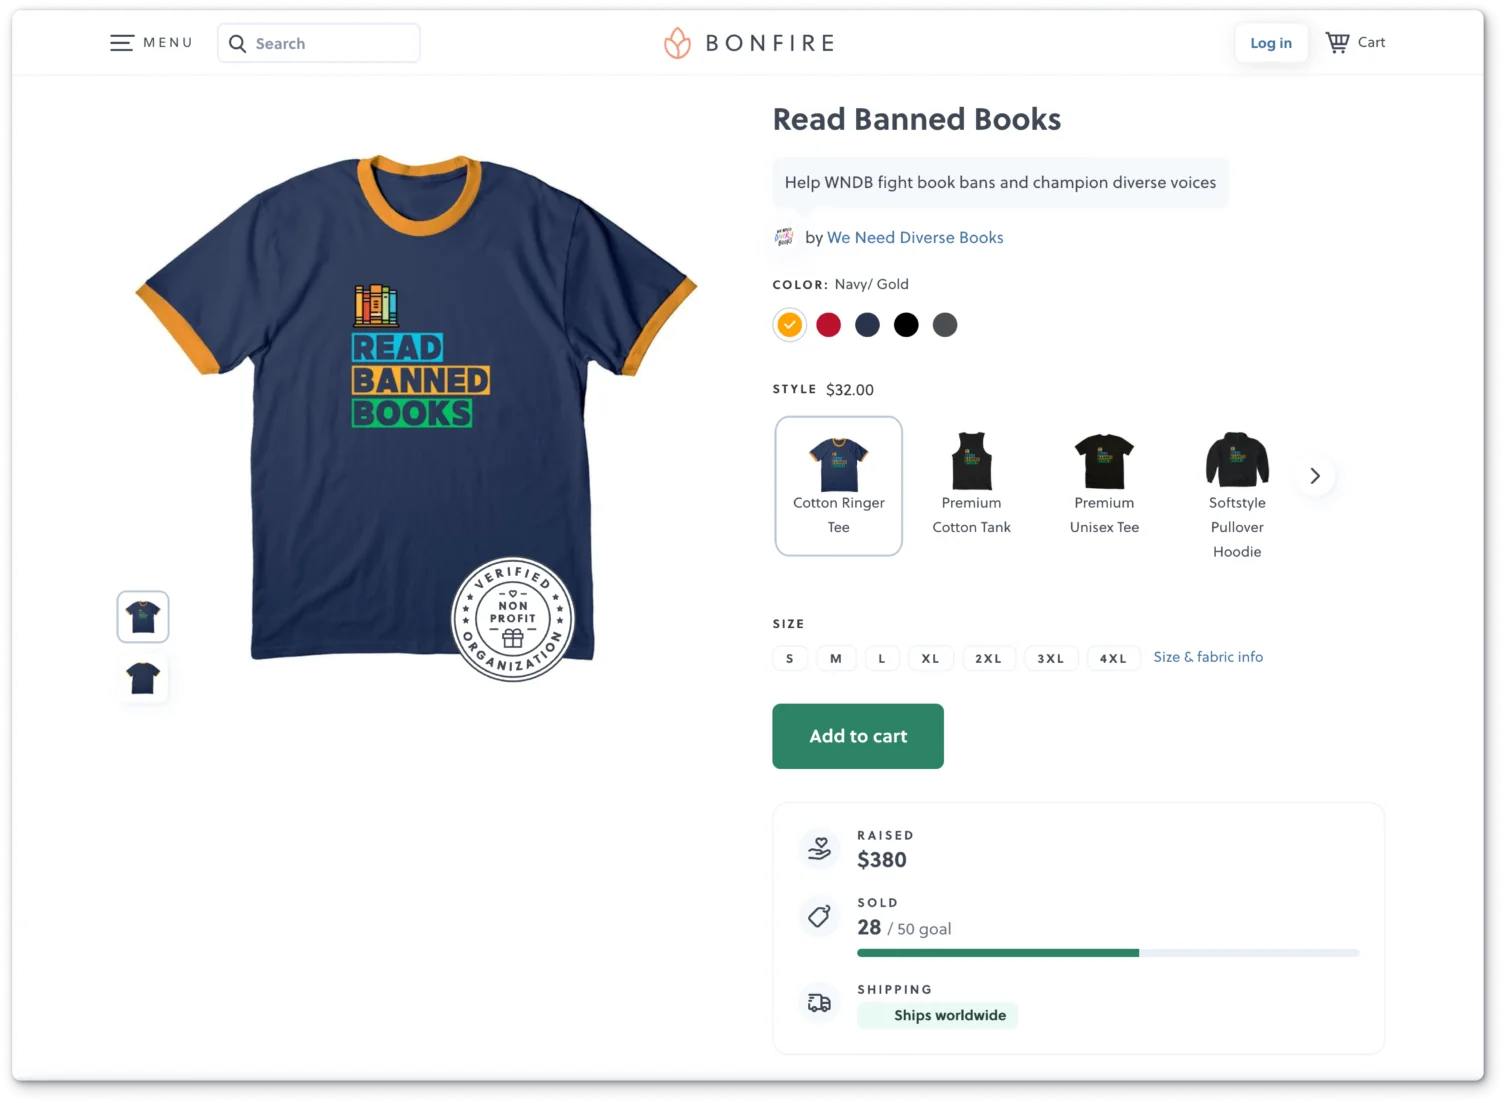The image size is (1504, 1103).
Task: Type in the Search field
Action: [330, 44]
